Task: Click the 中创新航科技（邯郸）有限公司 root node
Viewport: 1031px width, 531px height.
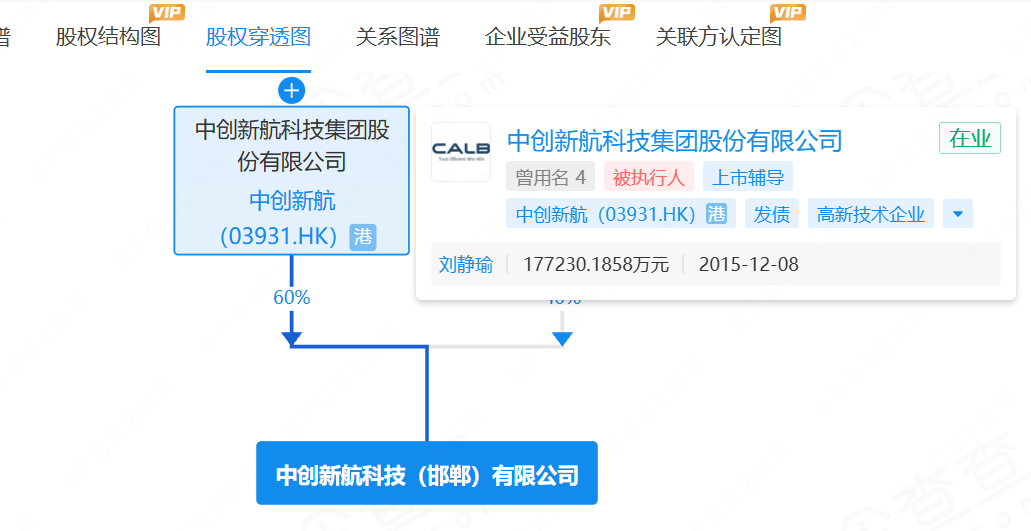Action: point(427,473)
